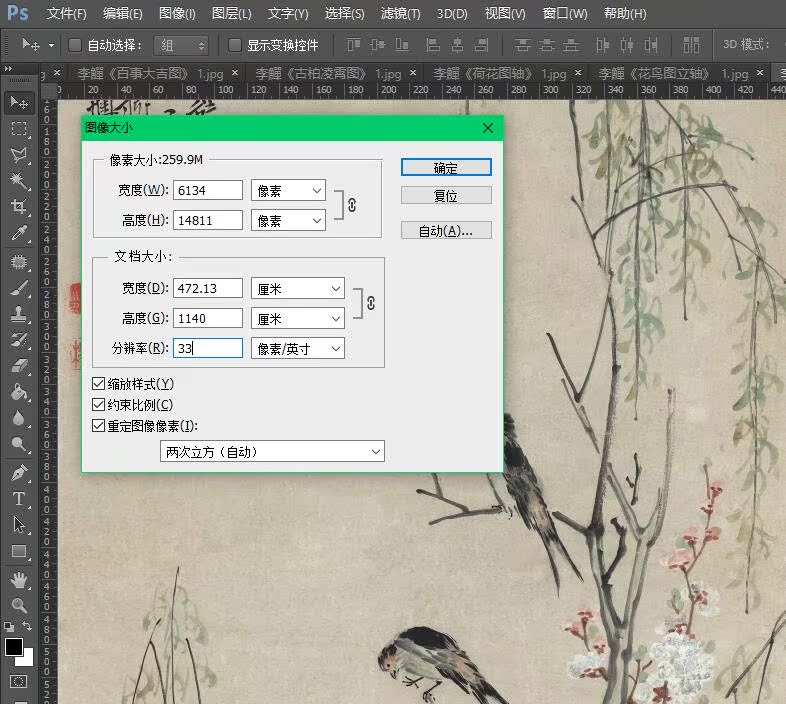
Task: Select the Eyedropper tool
Action: [19, 233]
